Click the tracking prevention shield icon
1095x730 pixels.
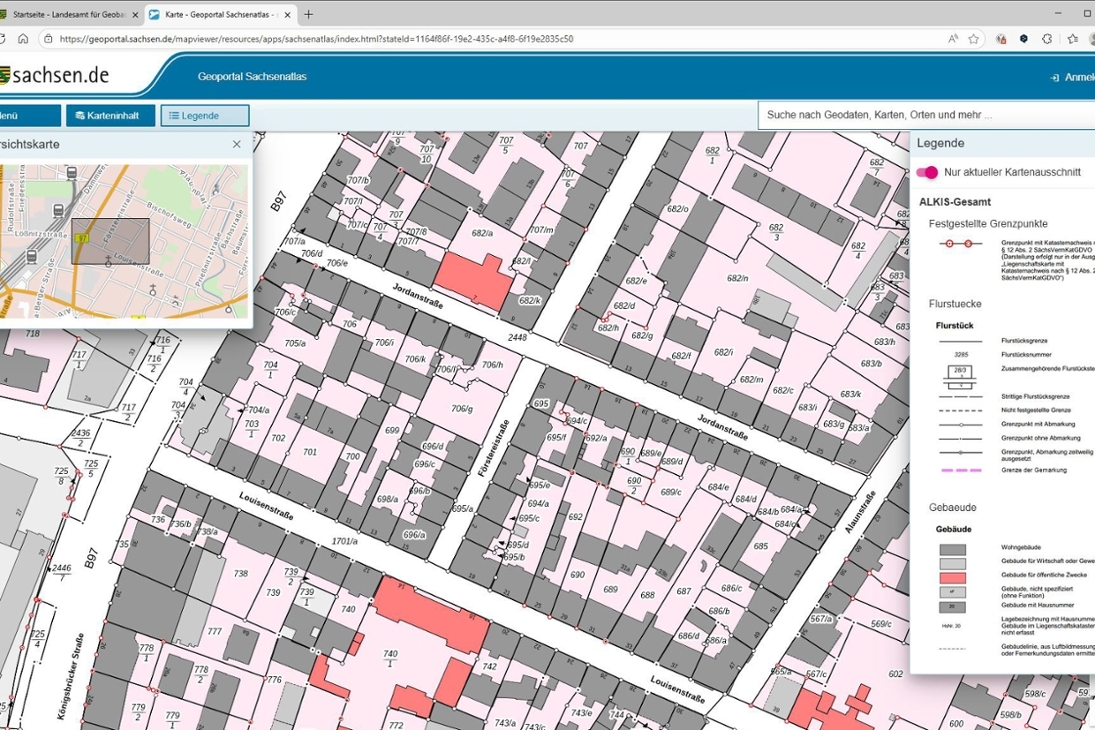[x=1000, y=38]
